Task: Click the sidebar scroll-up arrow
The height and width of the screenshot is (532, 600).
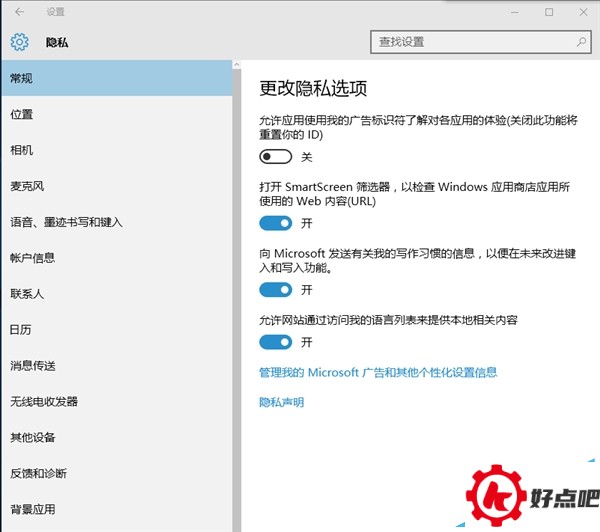Action: 236,64
